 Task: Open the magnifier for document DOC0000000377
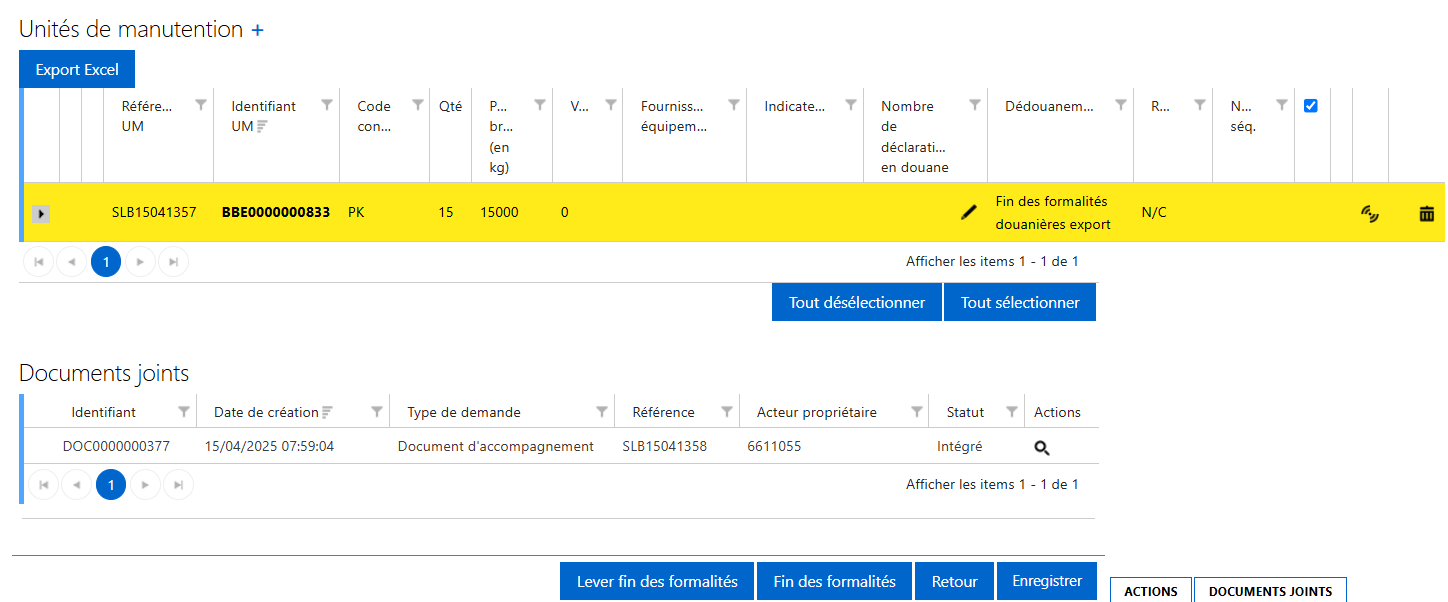[x=1041, y=447]
